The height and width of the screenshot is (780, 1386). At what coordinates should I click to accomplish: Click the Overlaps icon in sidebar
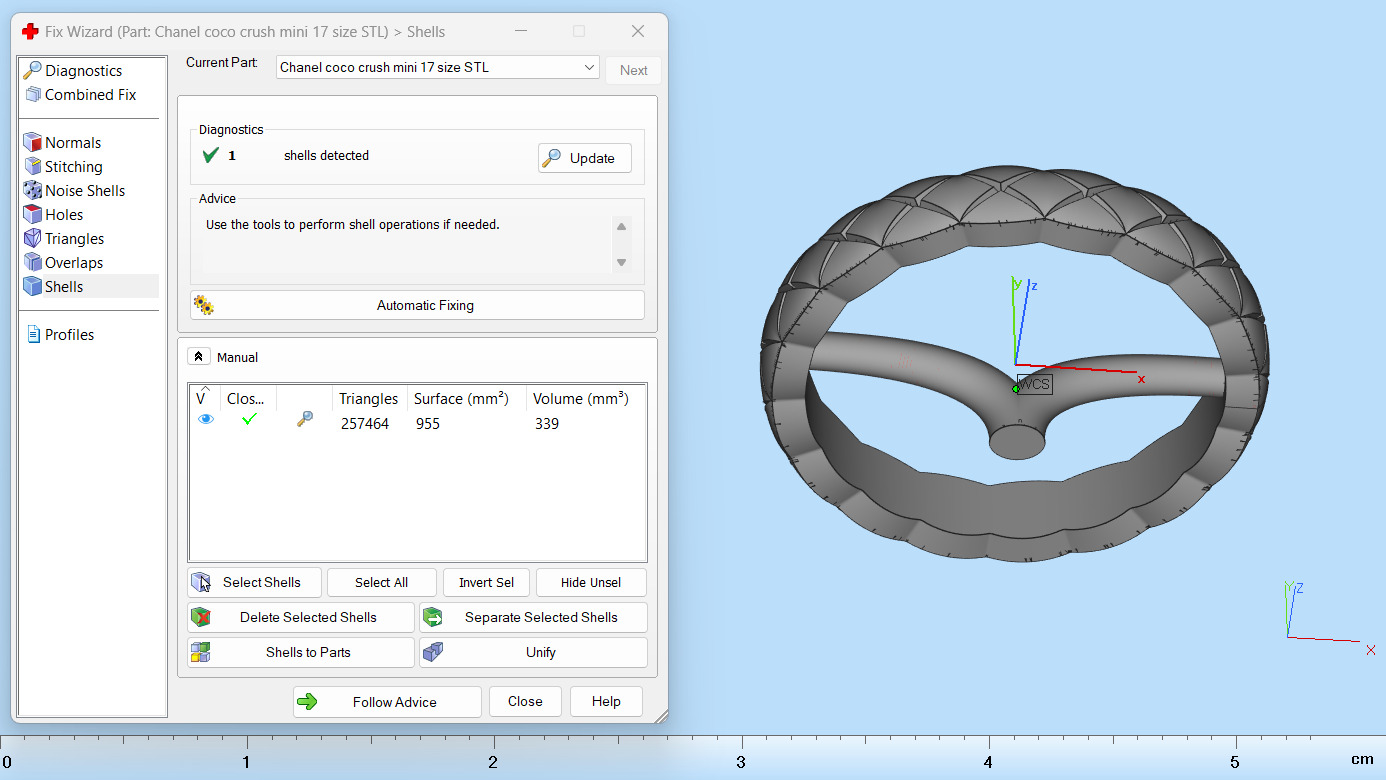point(32,263)
